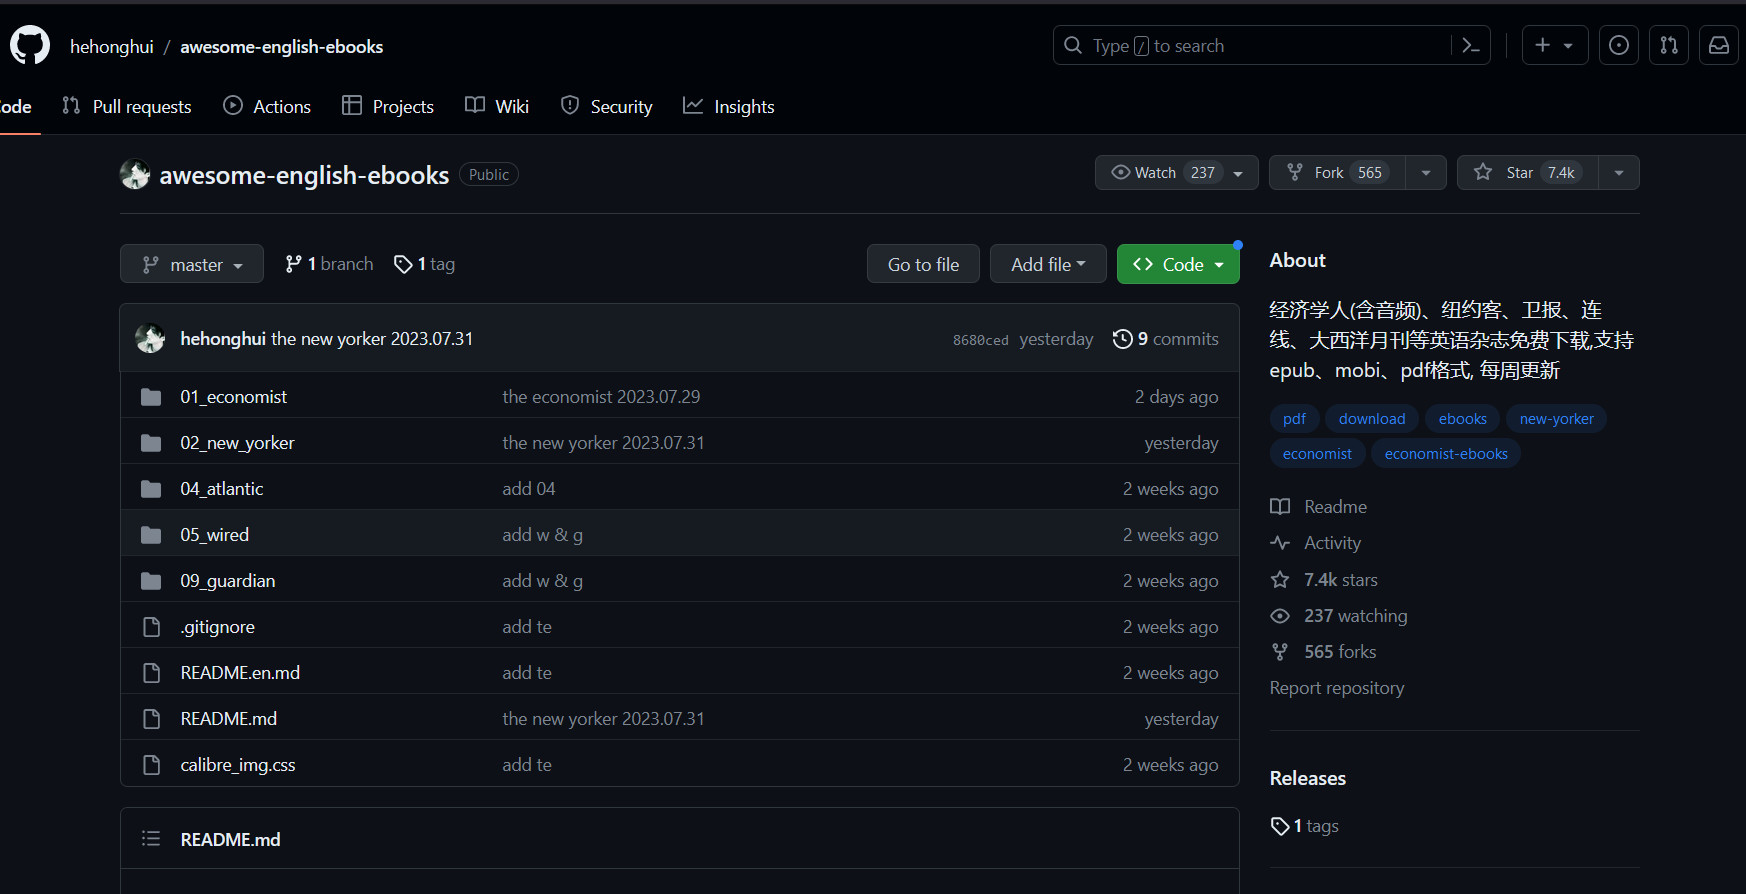This screenshot has height=894, width=1746.
Task: Click the pulse icon next to Activity
Action: click(x=1280, y=543)
